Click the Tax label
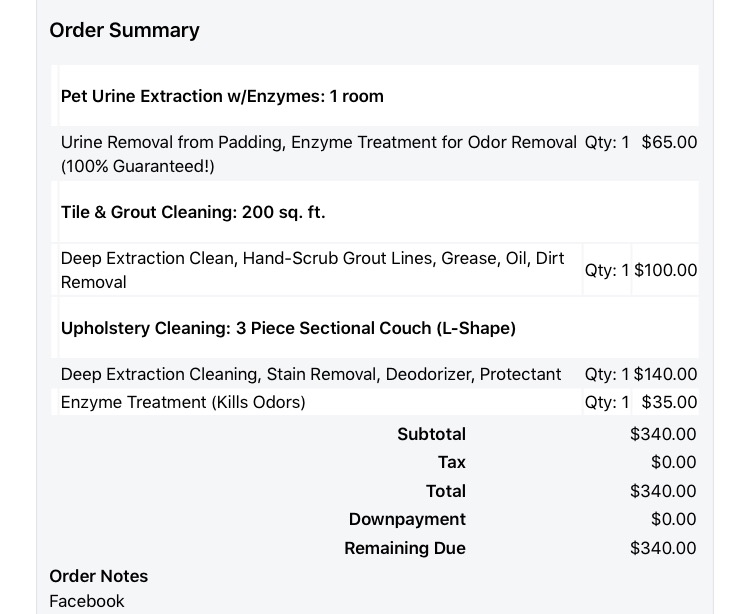 [x=452, y=462]
